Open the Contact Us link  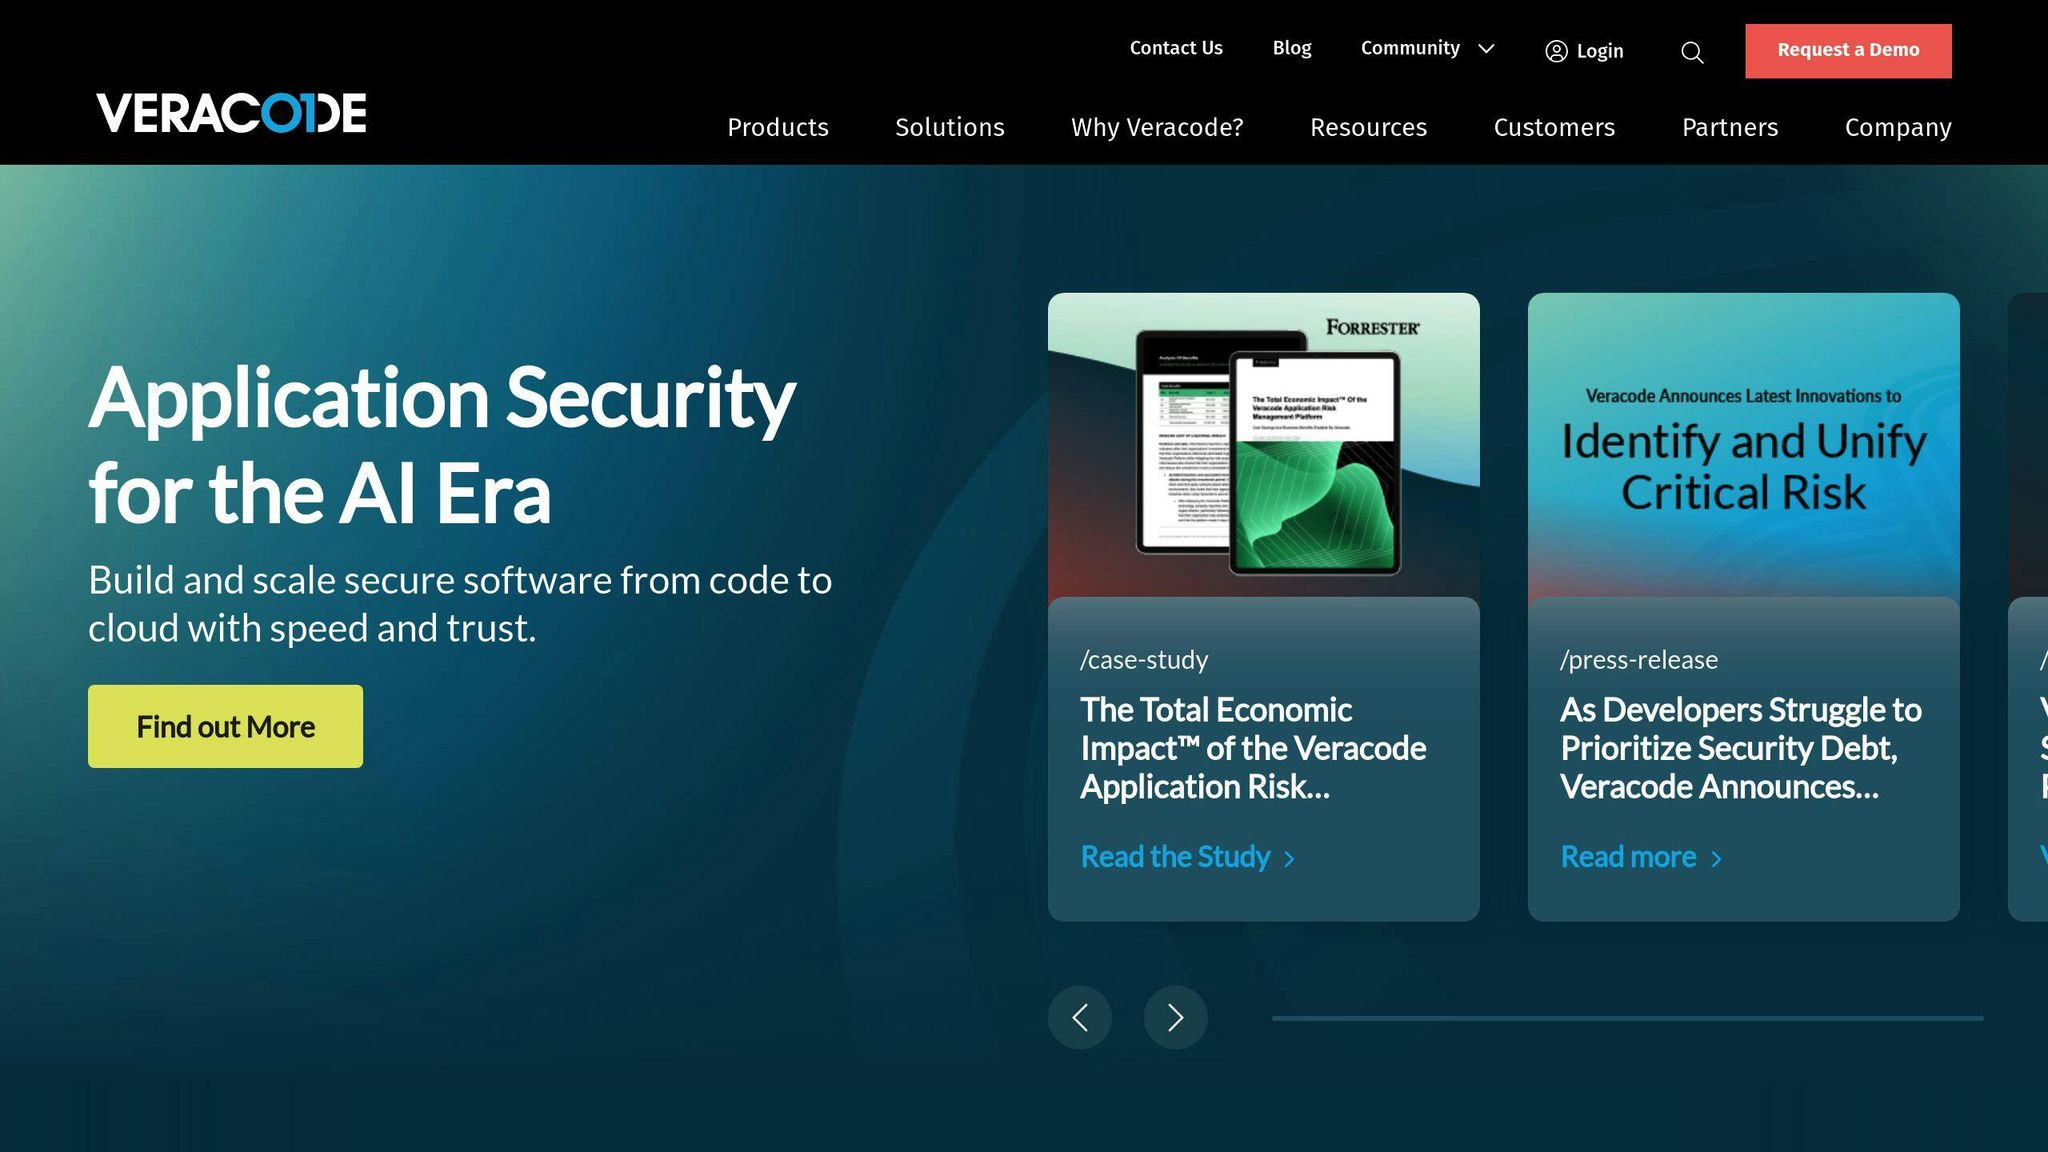(x=1176, y=48)
